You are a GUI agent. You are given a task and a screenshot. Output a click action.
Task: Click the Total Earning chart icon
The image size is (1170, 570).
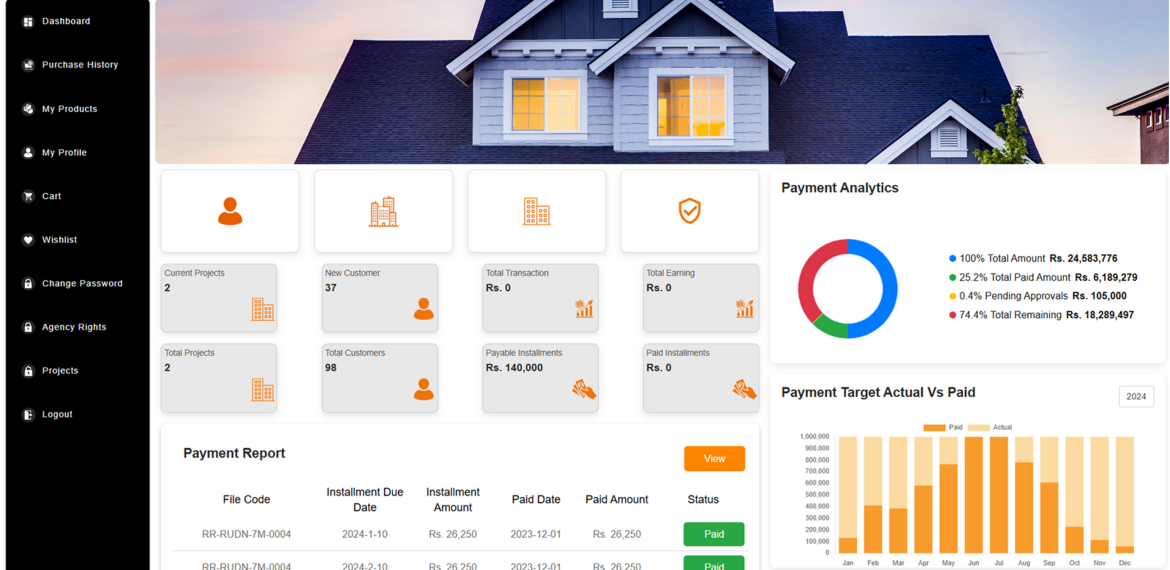pyautogui.click(x=745, y=309)
